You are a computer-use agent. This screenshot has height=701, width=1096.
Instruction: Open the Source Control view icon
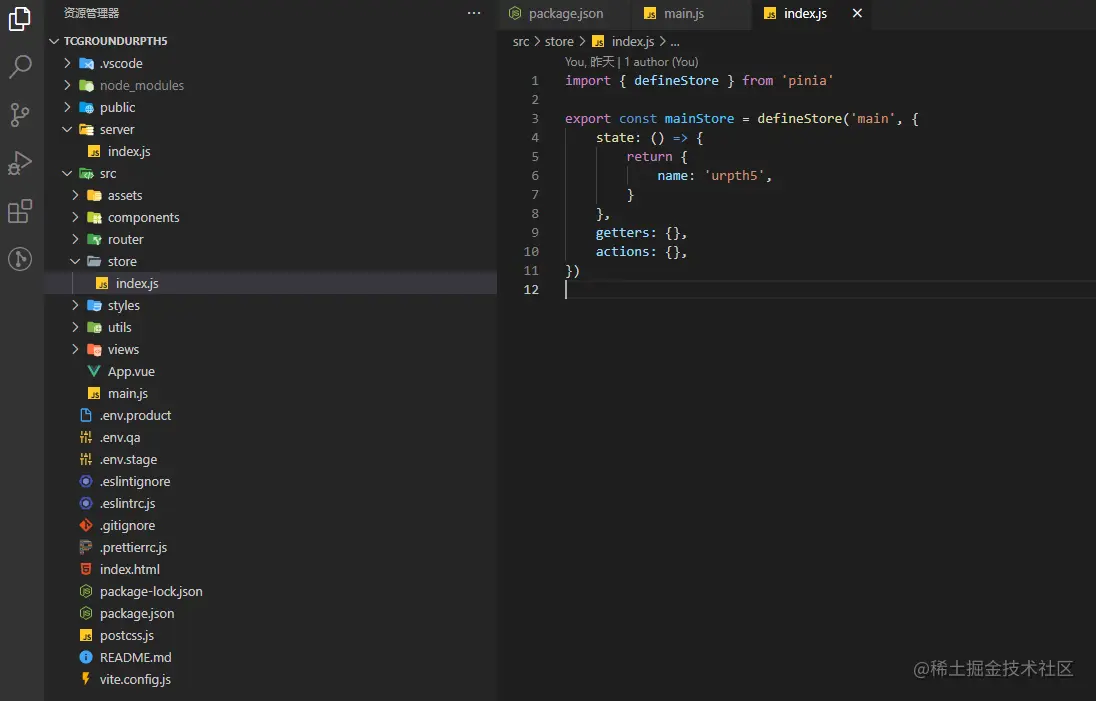[20, 115]
